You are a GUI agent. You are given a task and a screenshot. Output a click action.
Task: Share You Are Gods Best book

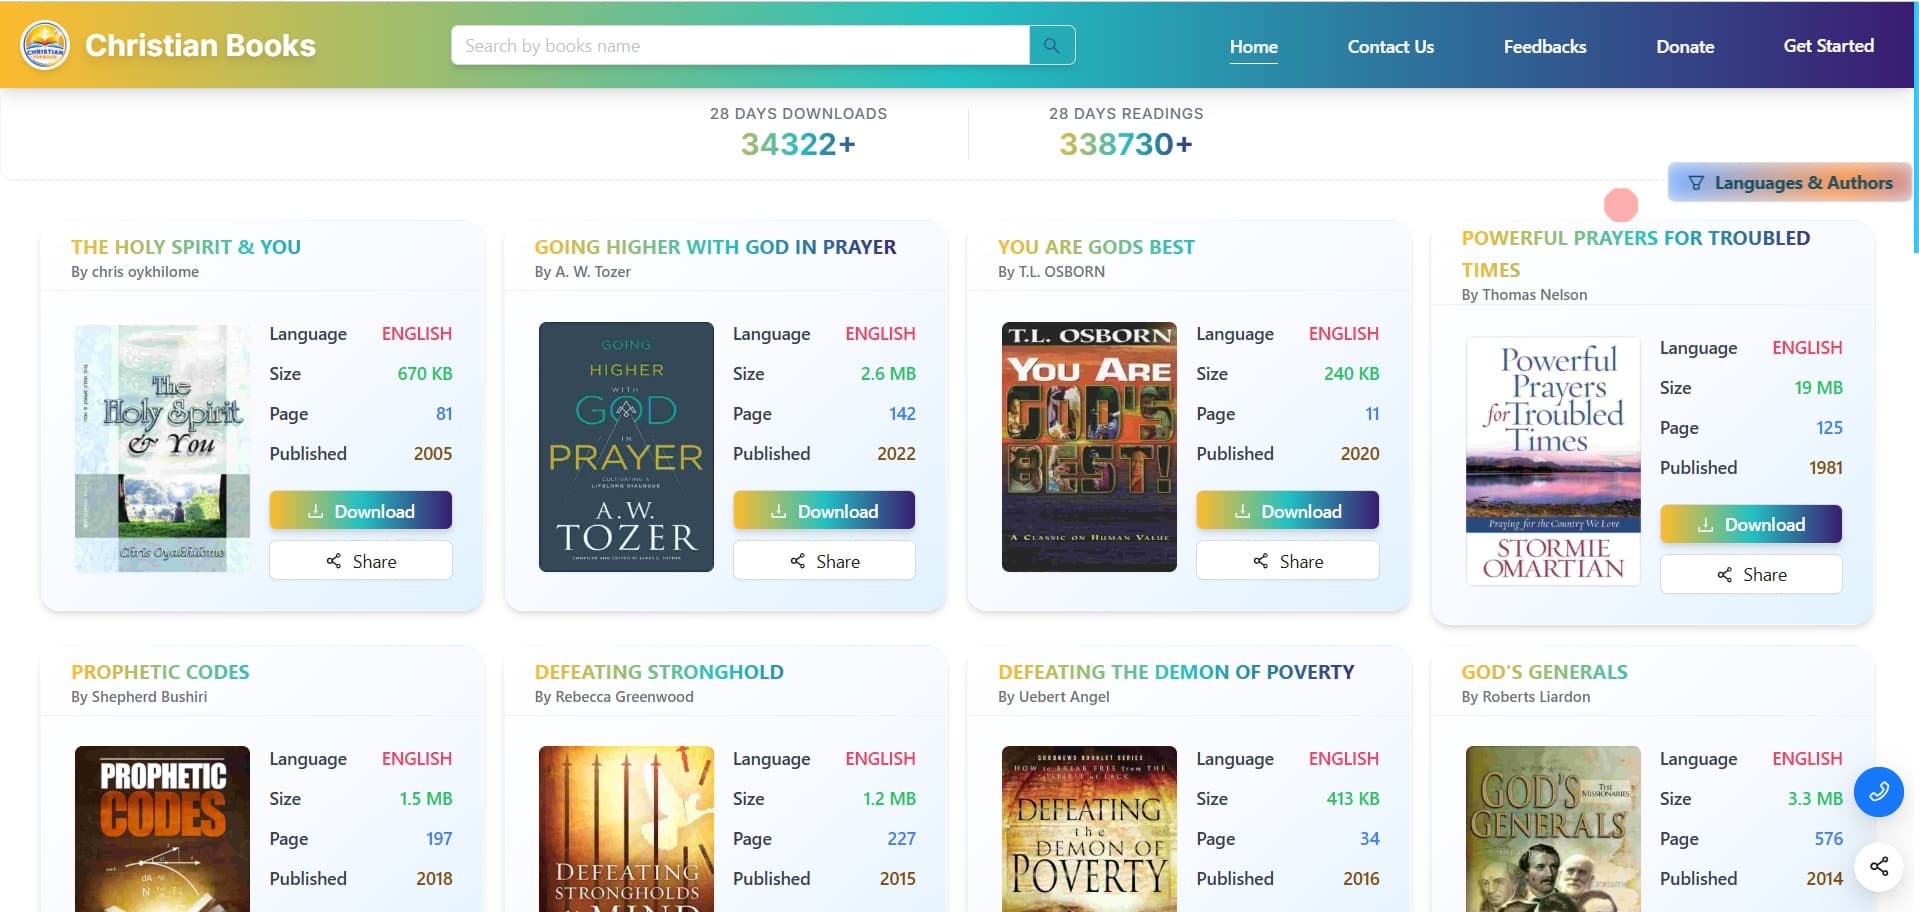tap(1287, 560)
